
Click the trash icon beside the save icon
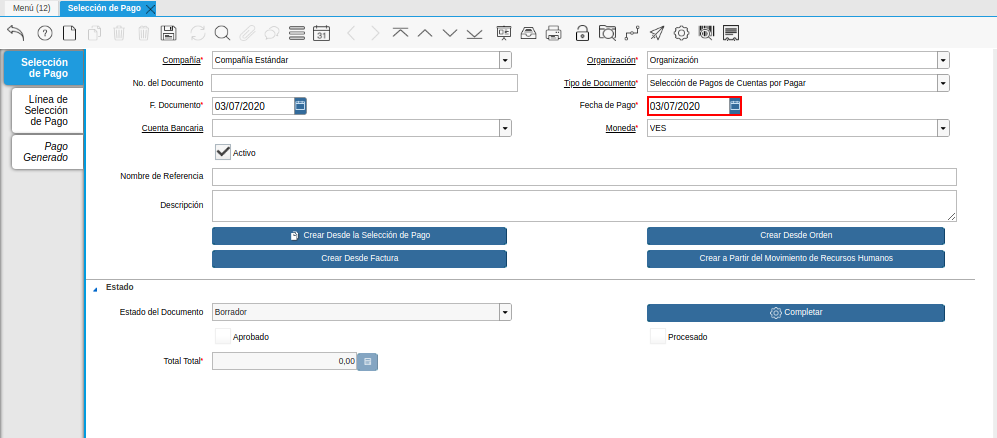(144, 32)
